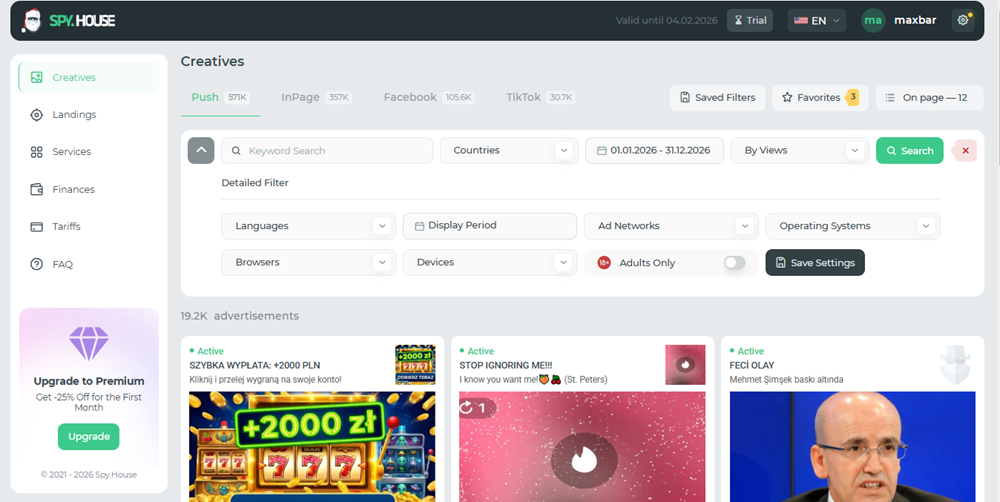This screenshot has width=1000, height=502.
Task: Switch to the TikTok tab
Action: tap(540, 98)
